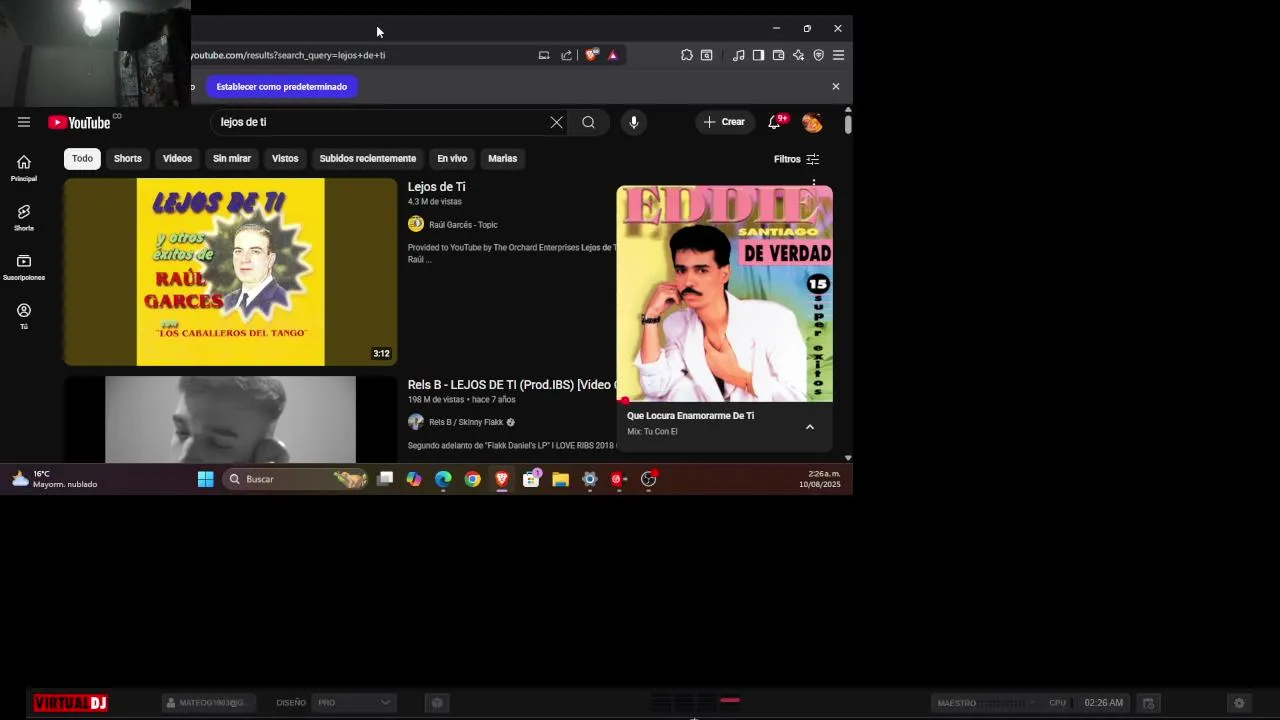This screenshot has height=720, width=1280.
Task: Open the account avatar menu
Action: click(812, 122)
